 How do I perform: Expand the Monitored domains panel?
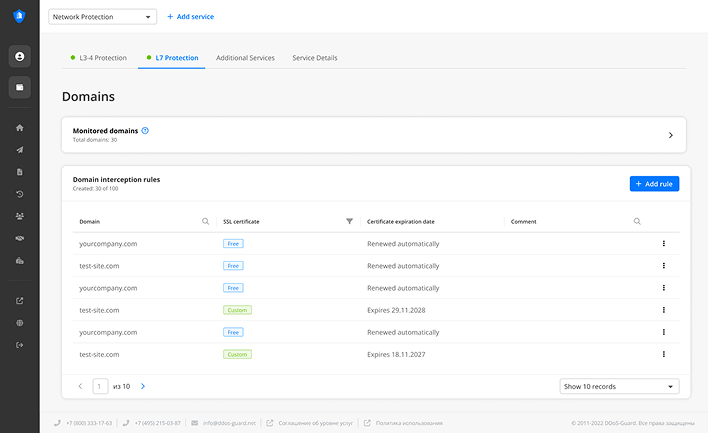point(670,135)
